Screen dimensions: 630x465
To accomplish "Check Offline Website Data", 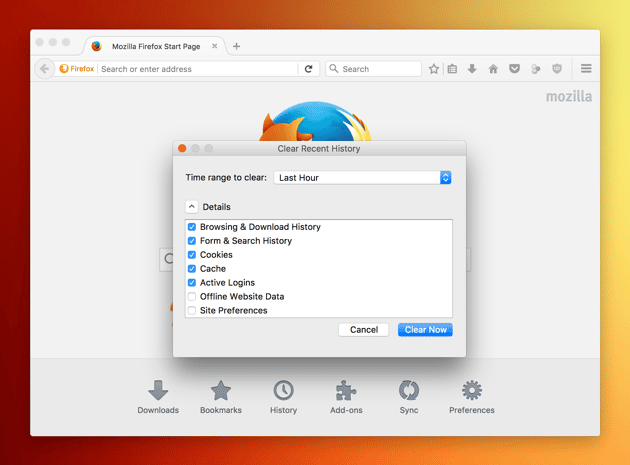I will click(x=192, y=297).
